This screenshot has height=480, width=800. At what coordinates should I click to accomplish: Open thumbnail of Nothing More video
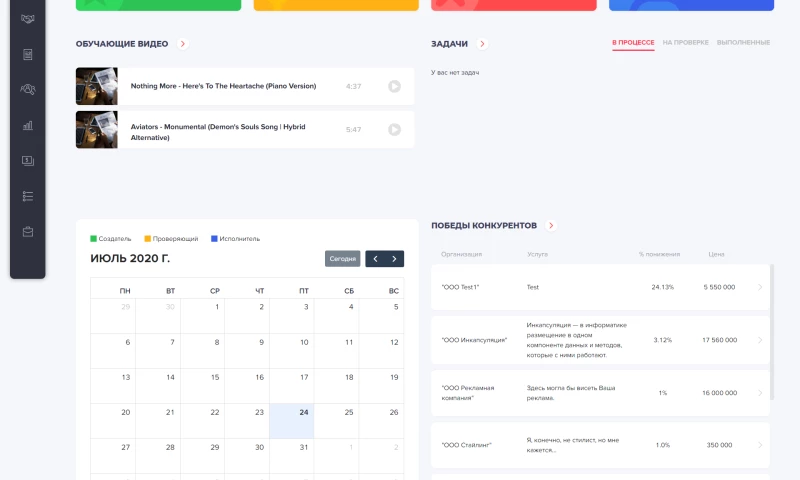click(96, 86)
